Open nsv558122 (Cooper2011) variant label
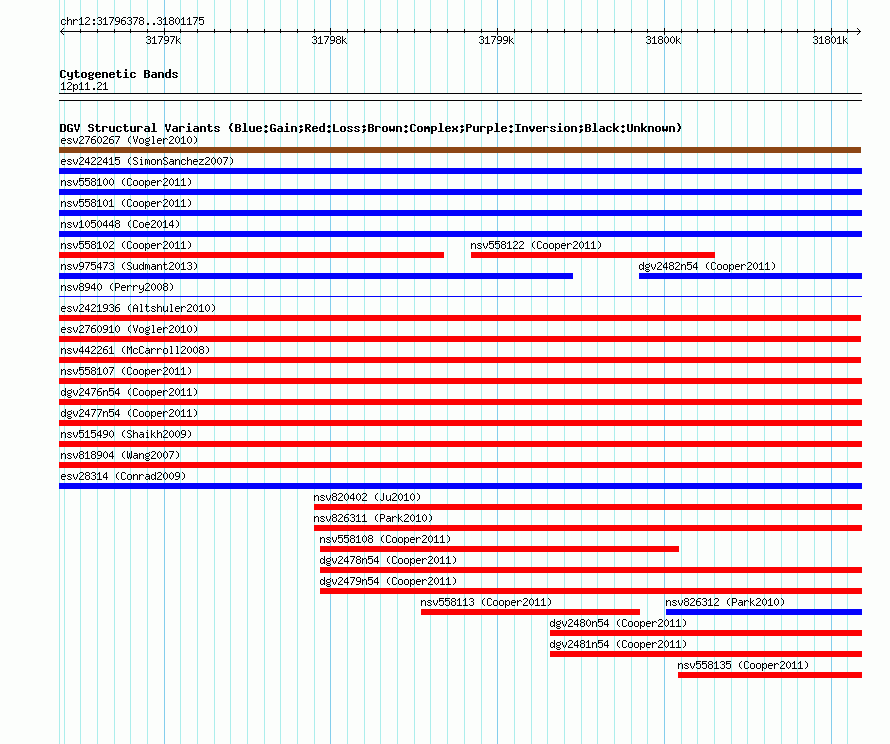 536,245
